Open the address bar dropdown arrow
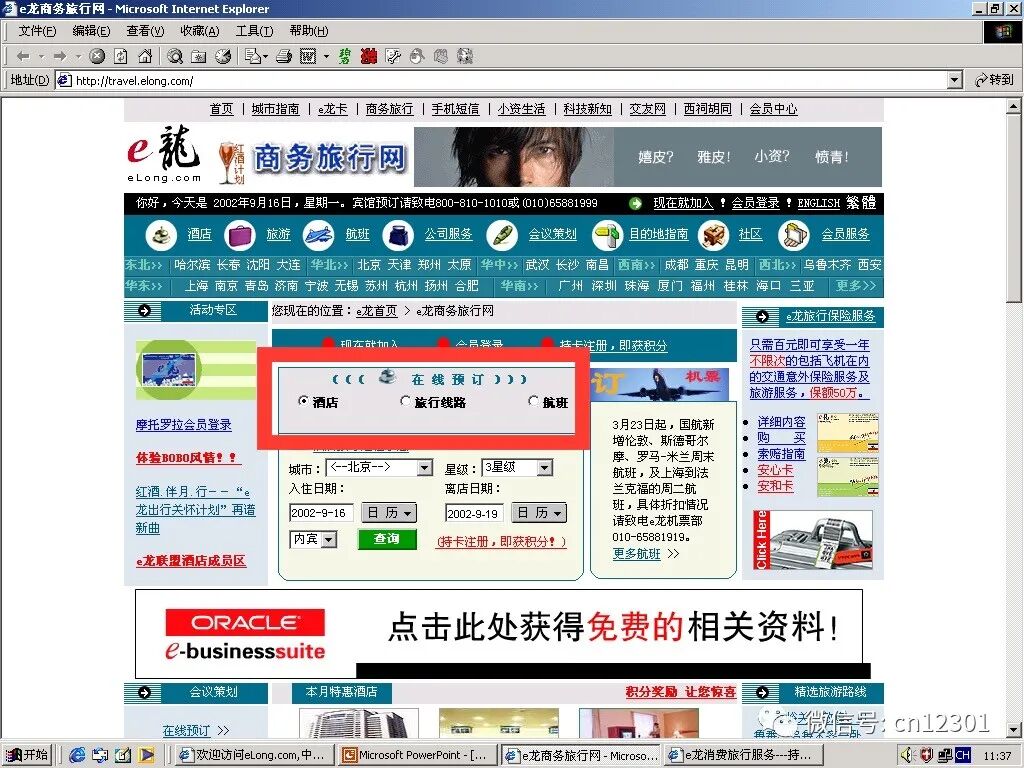This screenshot has width=1024, height=768. pyautogui.click(x=955, y=80)
